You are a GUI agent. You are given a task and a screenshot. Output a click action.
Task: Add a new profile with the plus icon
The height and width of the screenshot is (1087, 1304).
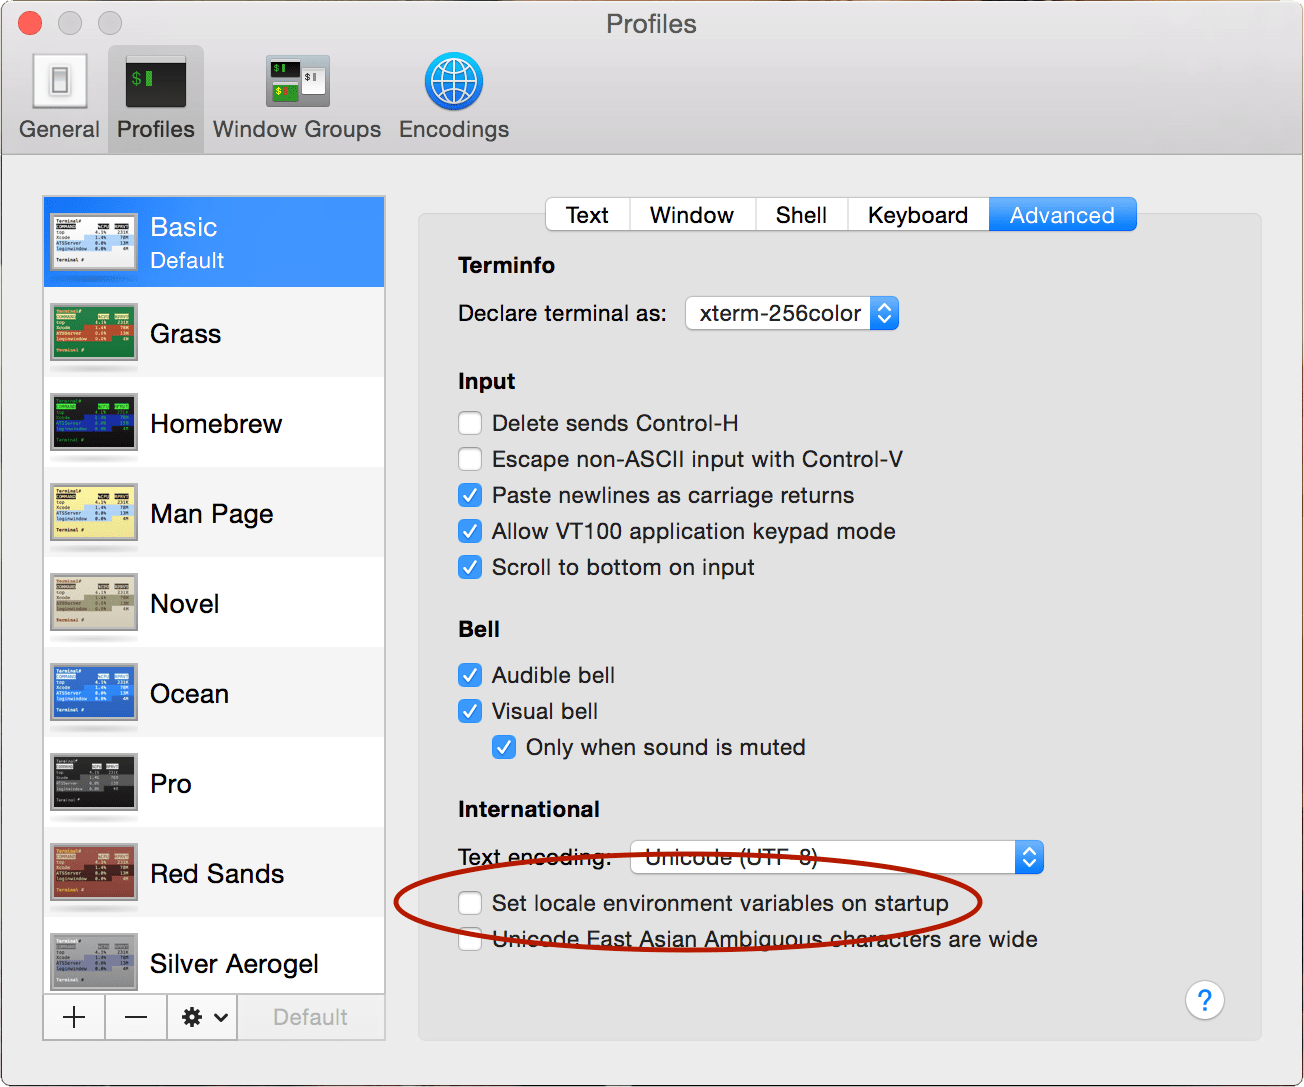click(73, 1016)
